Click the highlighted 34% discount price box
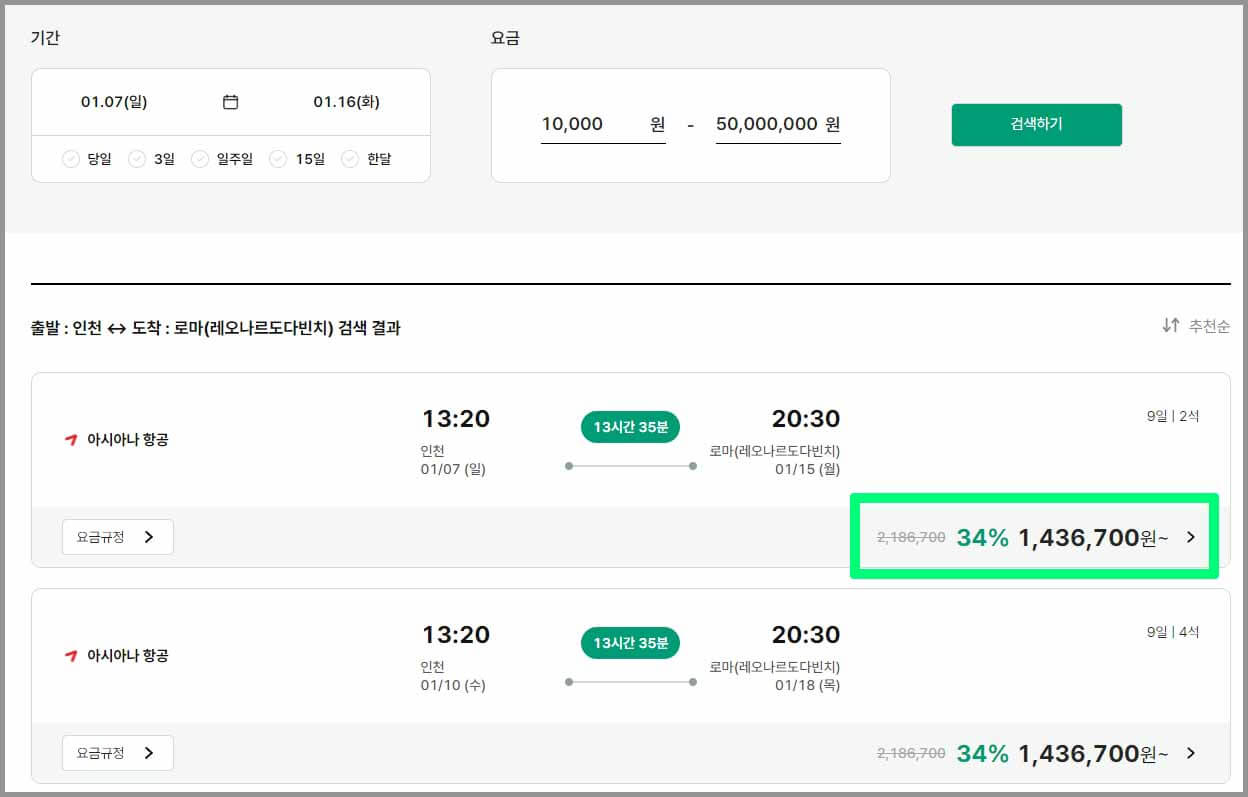 pyautogui.click(x=1035, y=537)
